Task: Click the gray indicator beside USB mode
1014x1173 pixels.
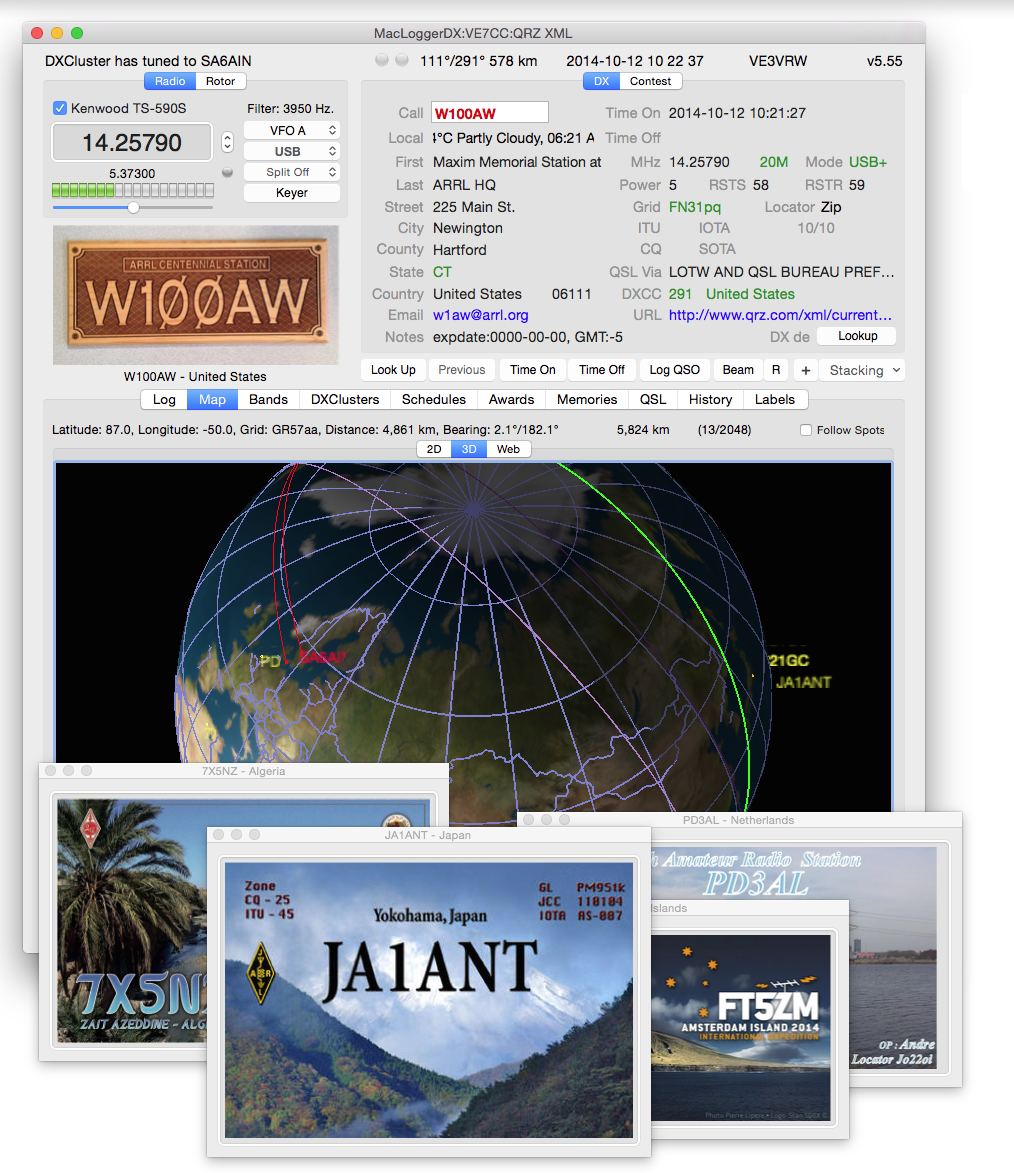Action: click(227, 172)
